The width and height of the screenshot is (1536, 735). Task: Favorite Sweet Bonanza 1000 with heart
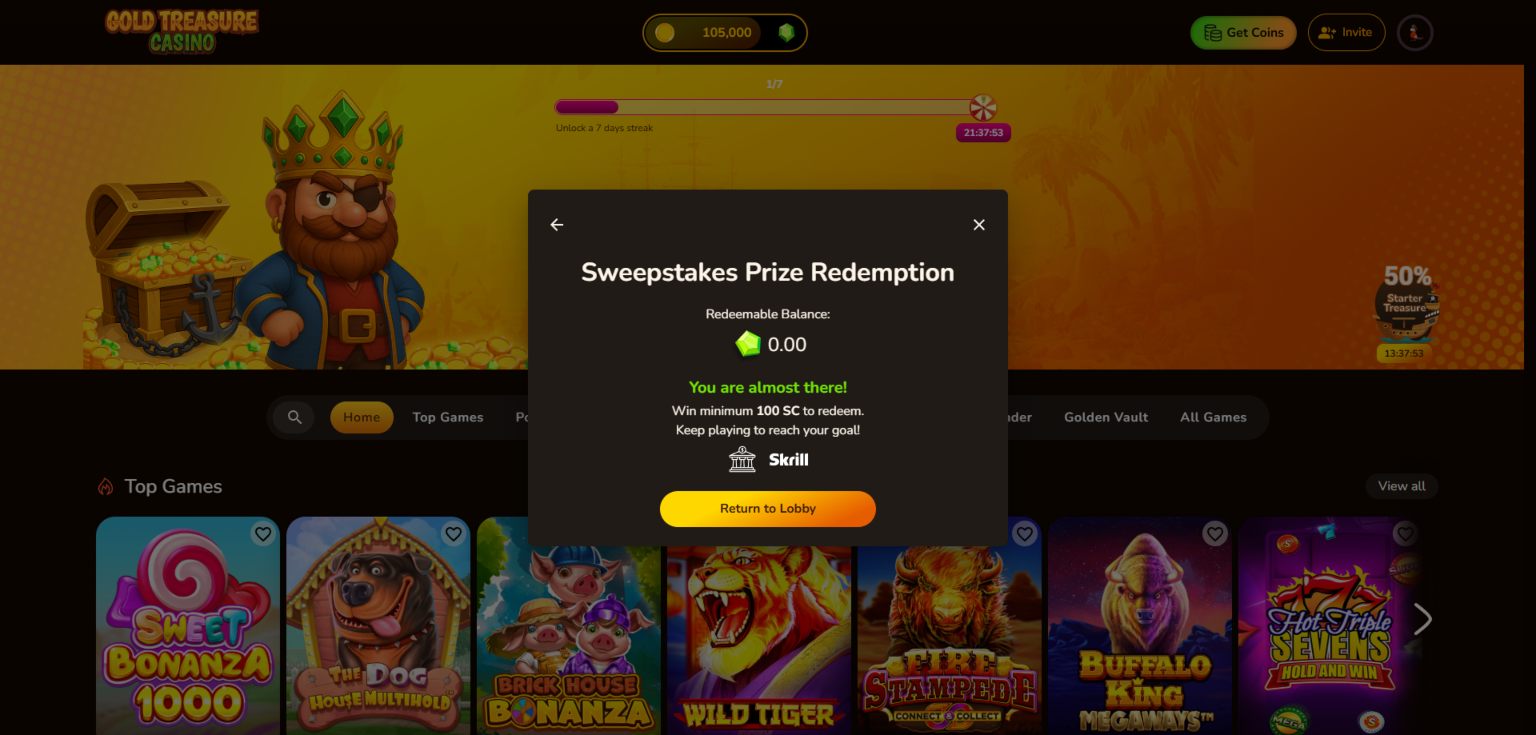pyautogui.click(x=263, y=534)
